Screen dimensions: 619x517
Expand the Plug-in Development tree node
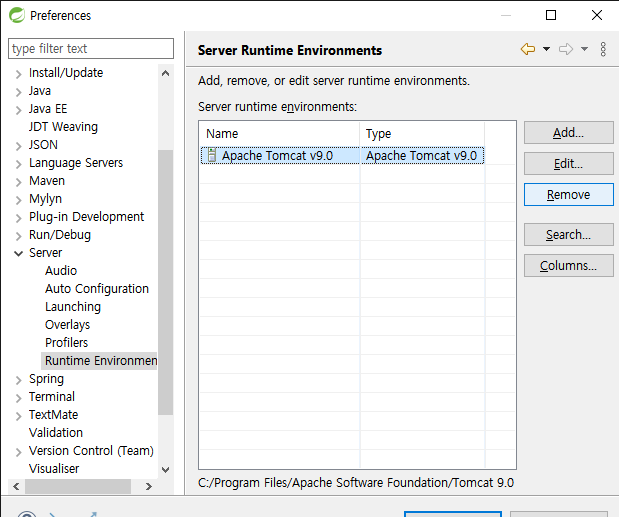click(18, 218)
